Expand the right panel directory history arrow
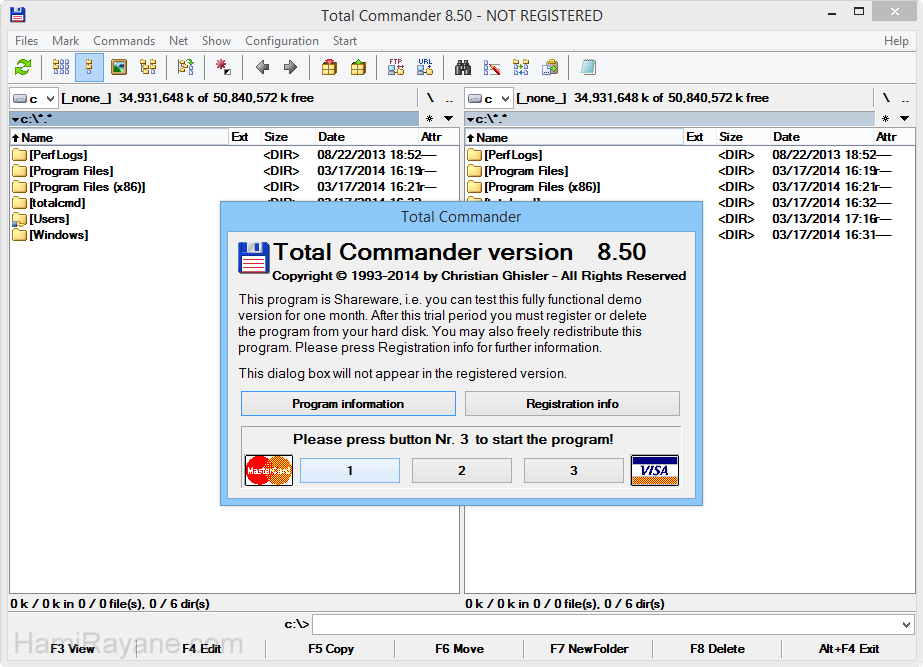 [904, 119]
